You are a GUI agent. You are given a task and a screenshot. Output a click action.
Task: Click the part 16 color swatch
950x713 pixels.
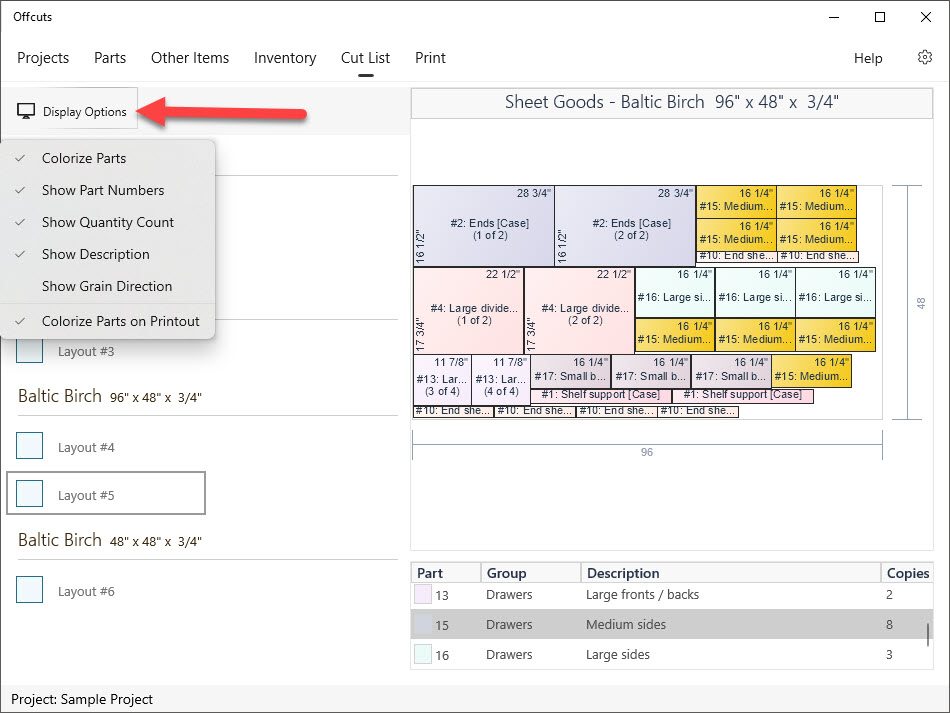tap(422, 654)
